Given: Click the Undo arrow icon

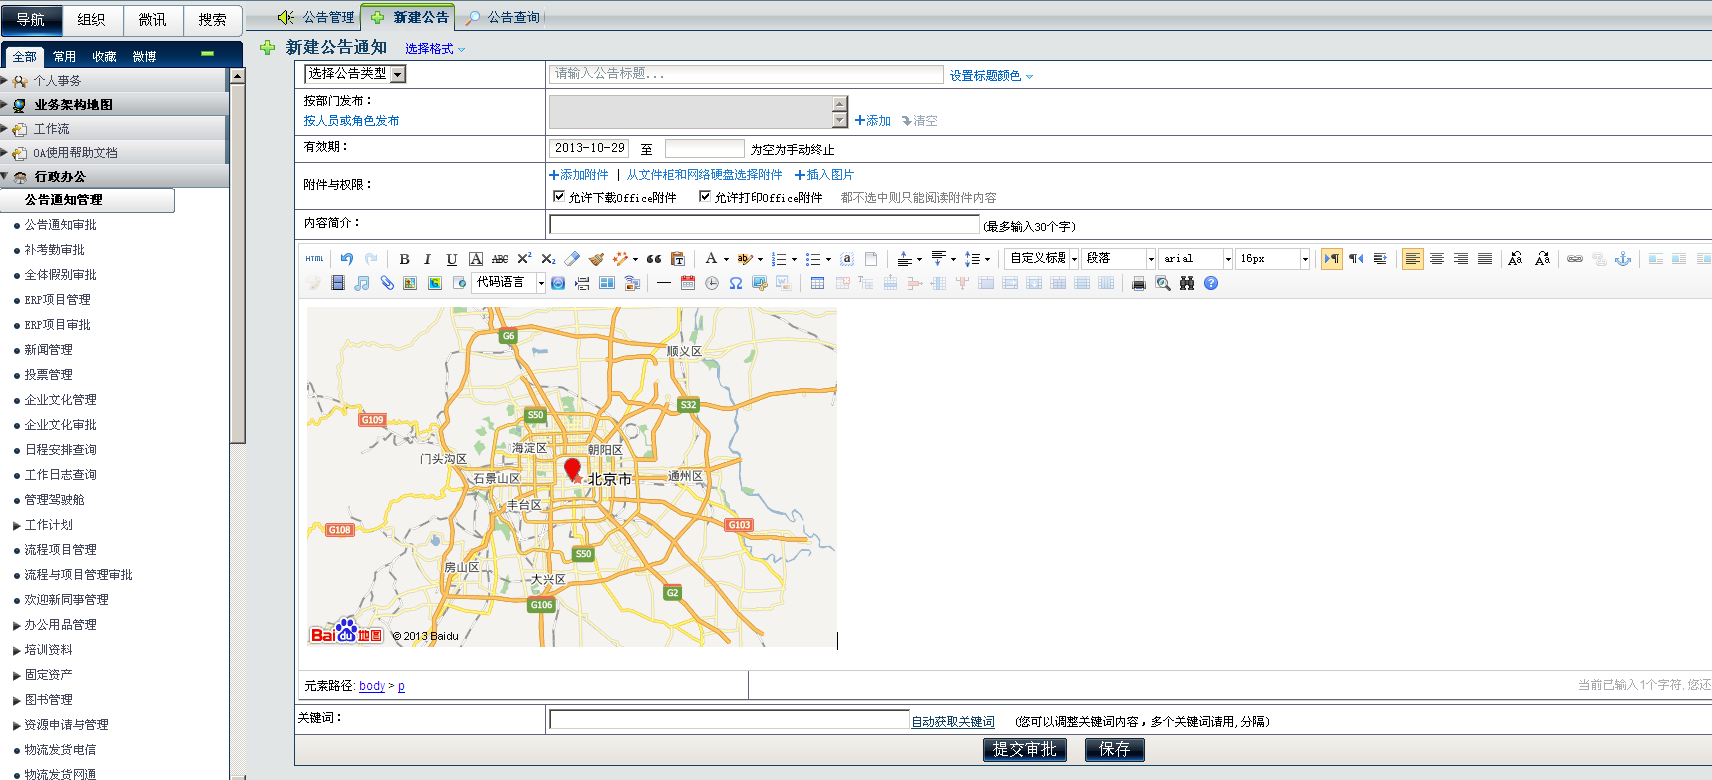Looking at the screenshot, I should [x=346, y=258].
